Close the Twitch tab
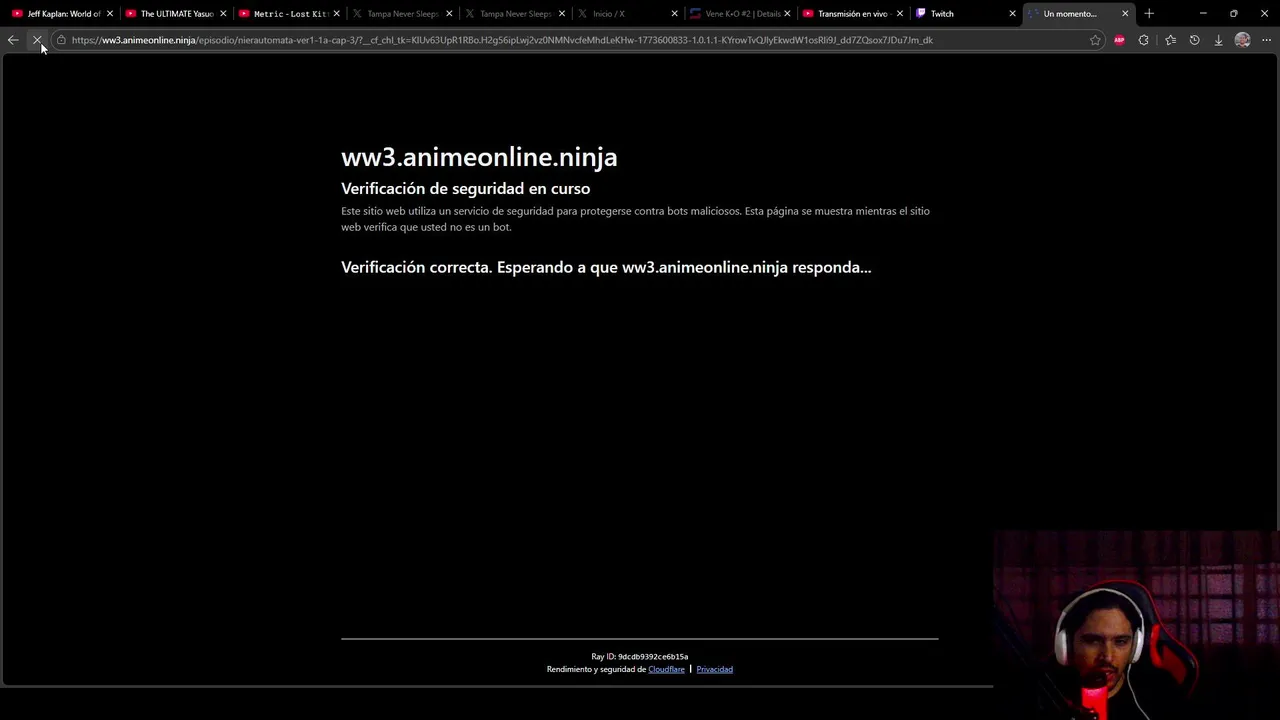Screen dimensions: 1280x720 click(1012, 14)
